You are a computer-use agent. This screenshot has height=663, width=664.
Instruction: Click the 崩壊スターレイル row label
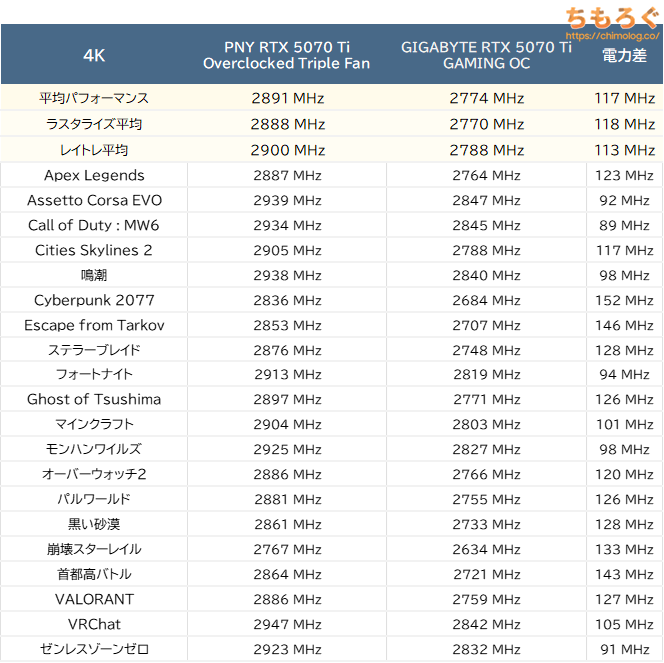click(x=94, y=549)
